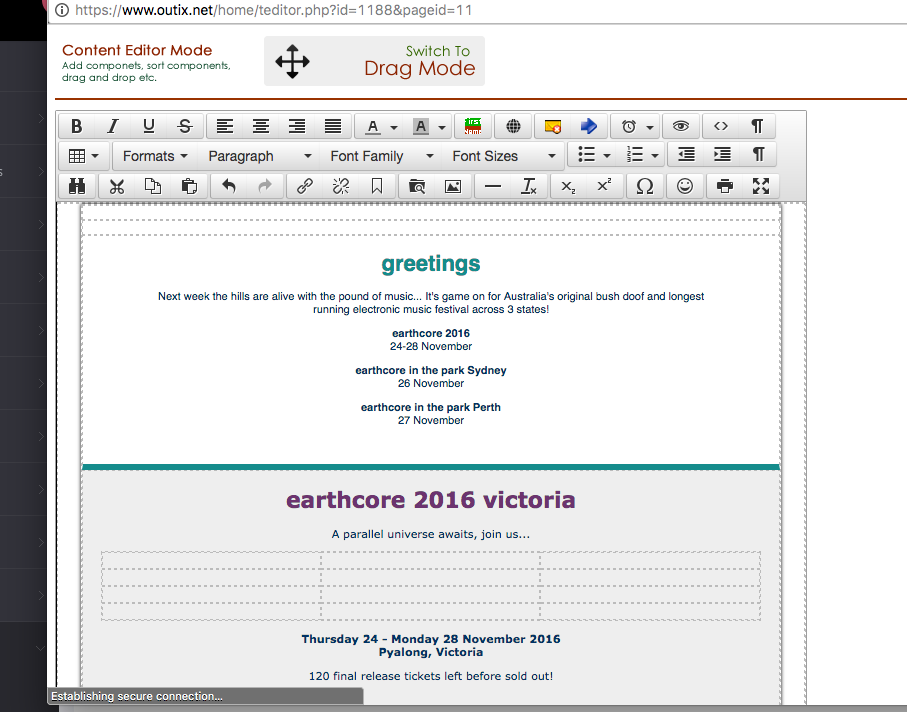Insert date/time with the clock icon

coord(629,126)
